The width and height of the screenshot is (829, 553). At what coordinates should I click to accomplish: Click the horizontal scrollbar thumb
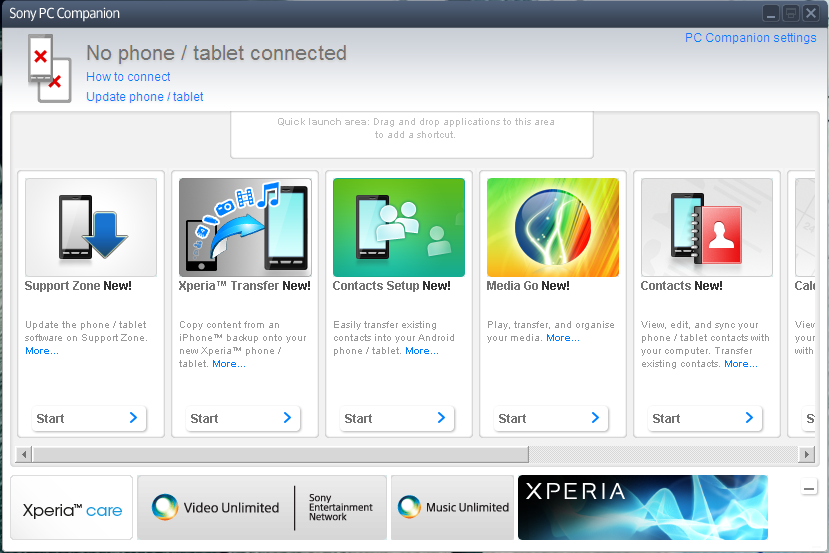[x=280, y=455]
